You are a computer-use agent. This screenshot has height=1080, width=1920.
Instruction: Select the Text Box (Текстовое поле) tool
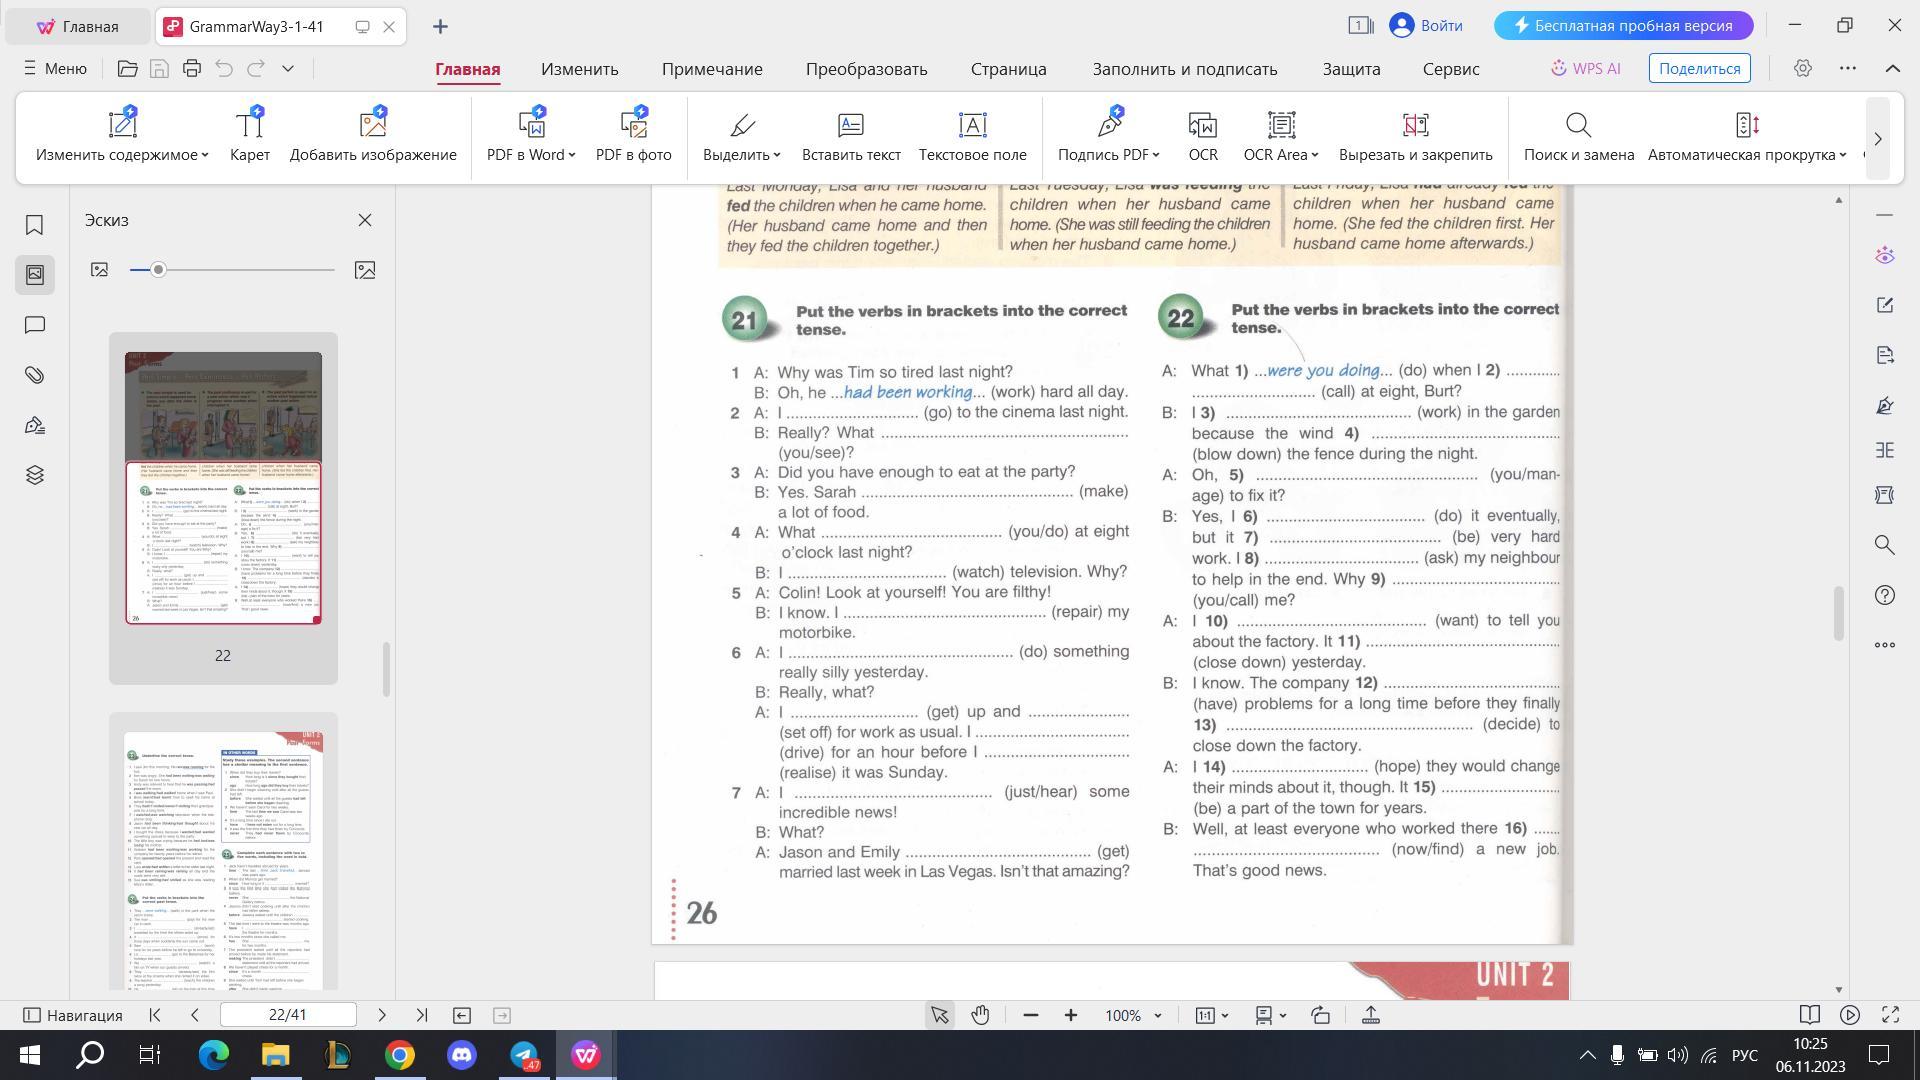[x=972, y=126]
